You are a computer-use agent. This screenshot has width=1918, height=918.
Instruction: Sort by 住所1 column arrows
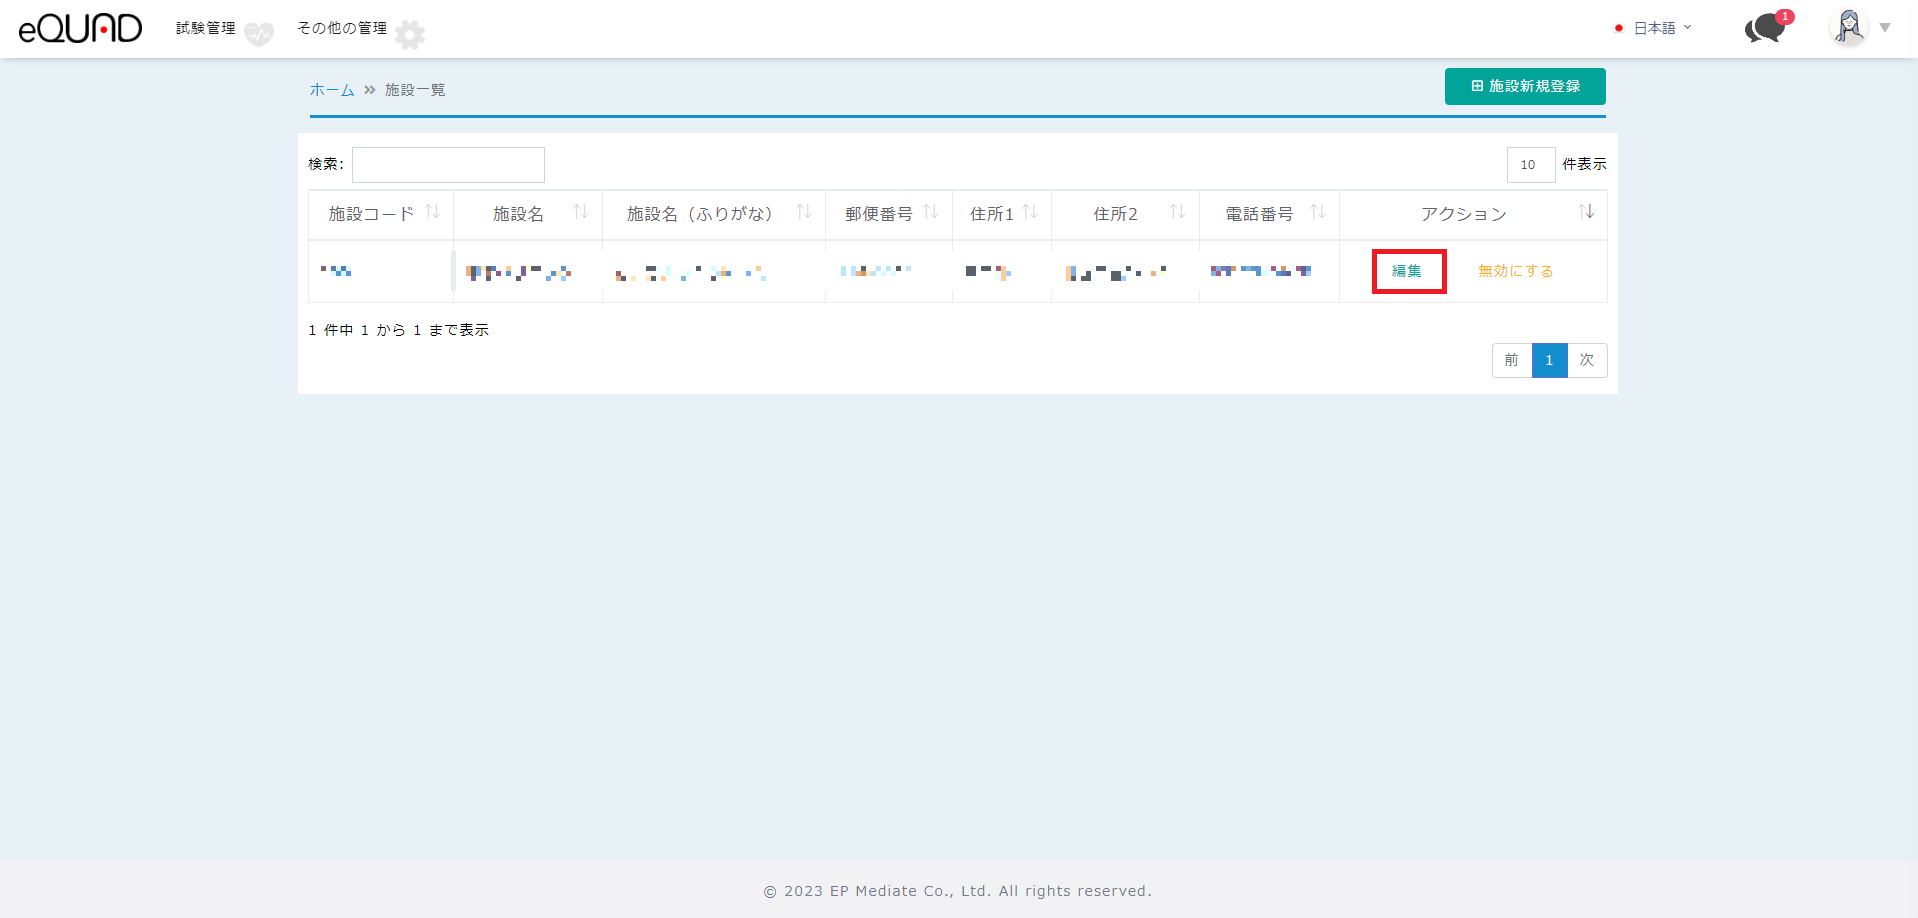tap(1030, 212)
